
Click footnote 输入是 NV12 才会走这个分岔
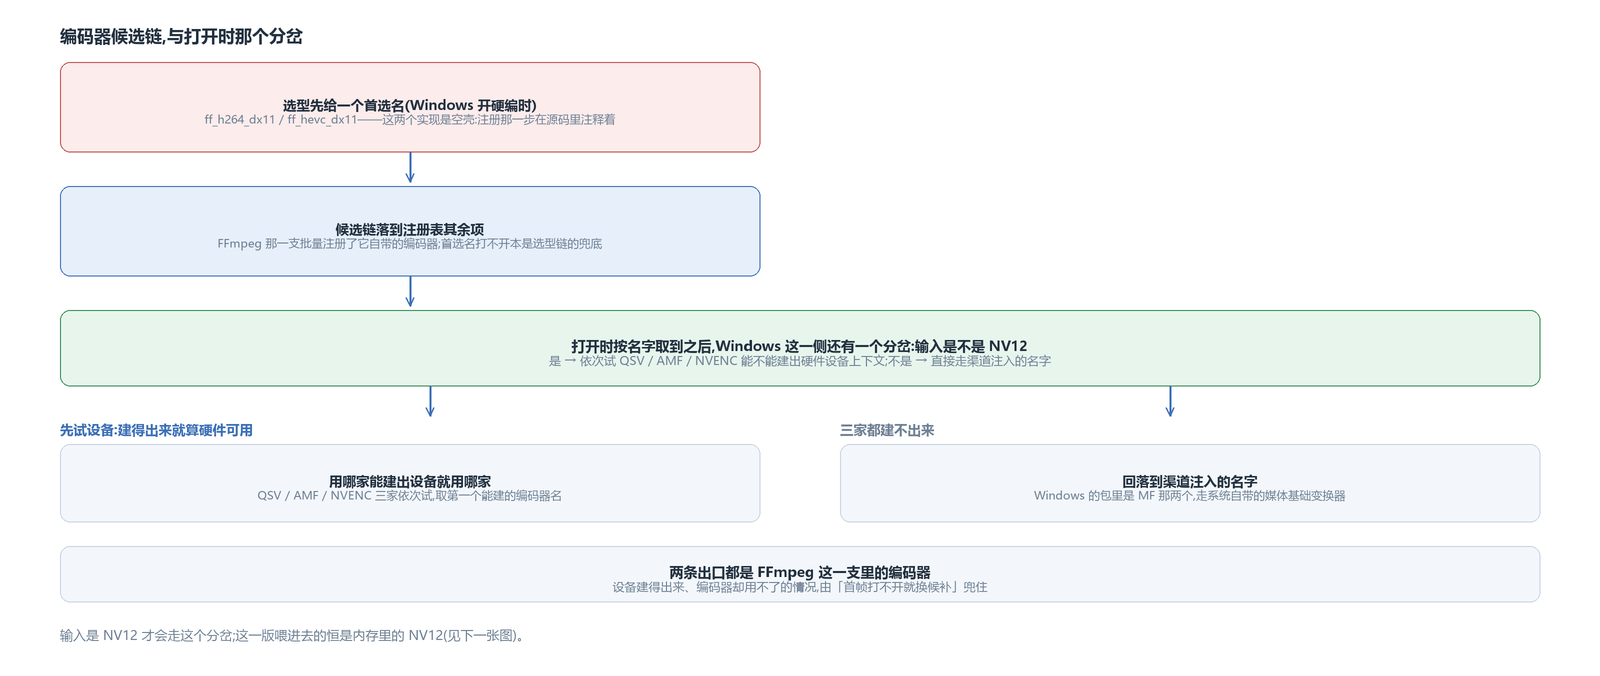click(293, 635)
